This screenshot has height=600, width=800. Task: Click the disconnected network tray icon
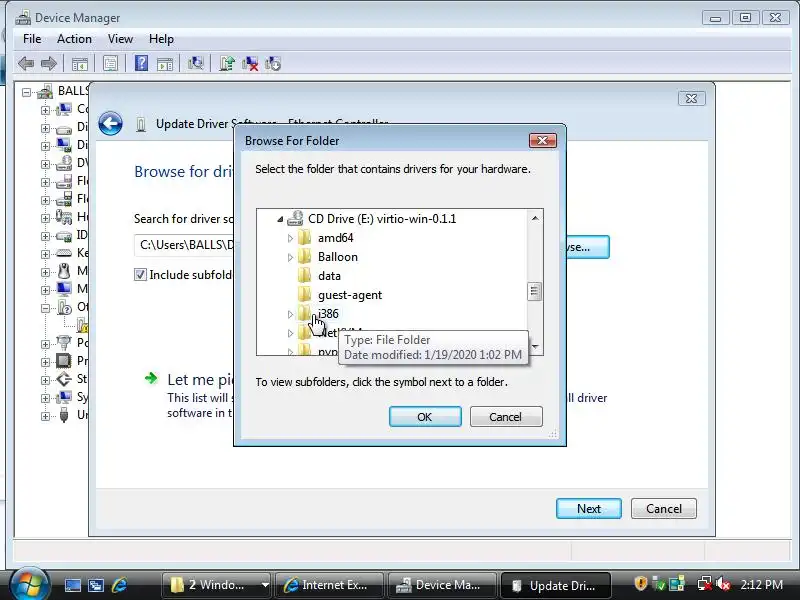tap(705, 584)
